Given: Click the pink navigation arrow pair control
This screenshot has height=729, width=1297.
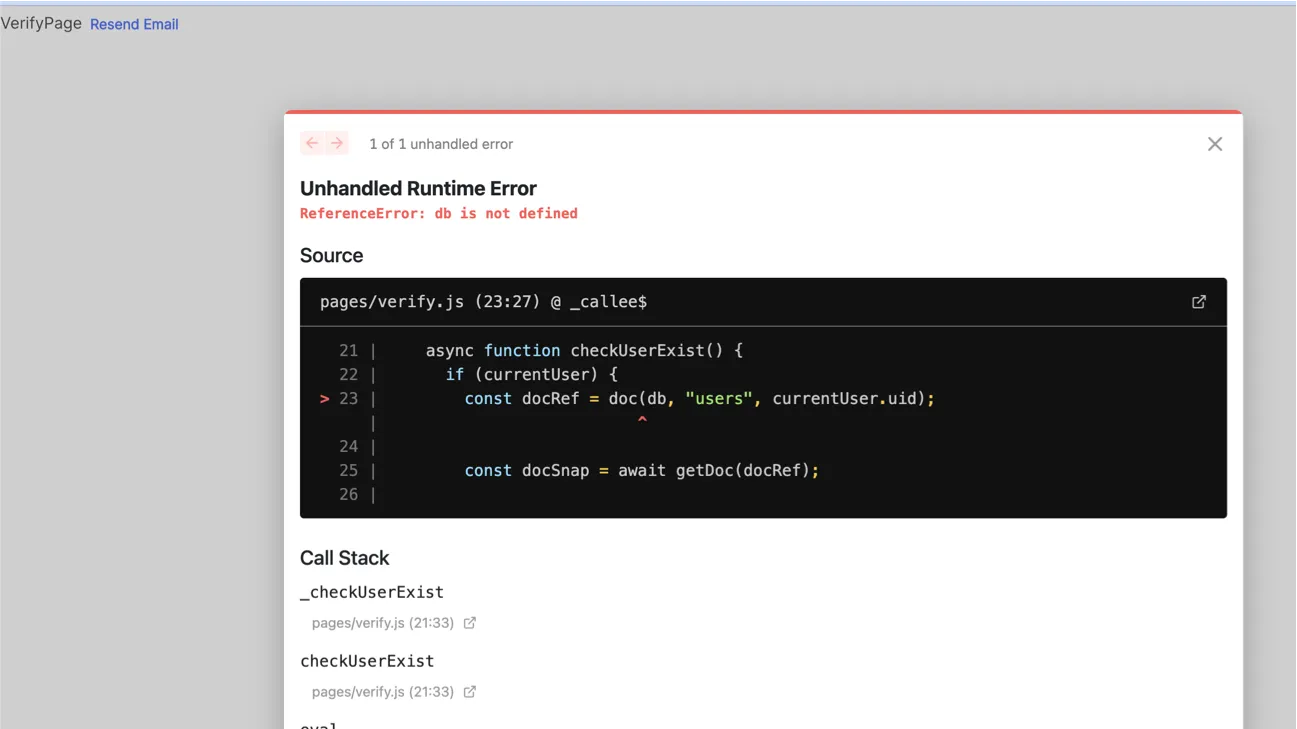Looking at the screenshot, I should click(324, 143).
